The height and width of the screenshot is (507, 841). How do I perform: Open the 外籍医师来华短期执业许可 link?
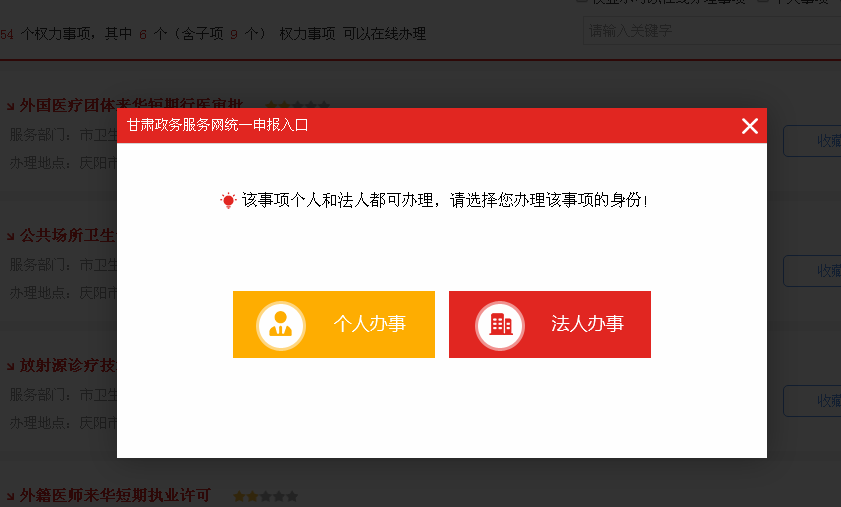click(115, 495)
